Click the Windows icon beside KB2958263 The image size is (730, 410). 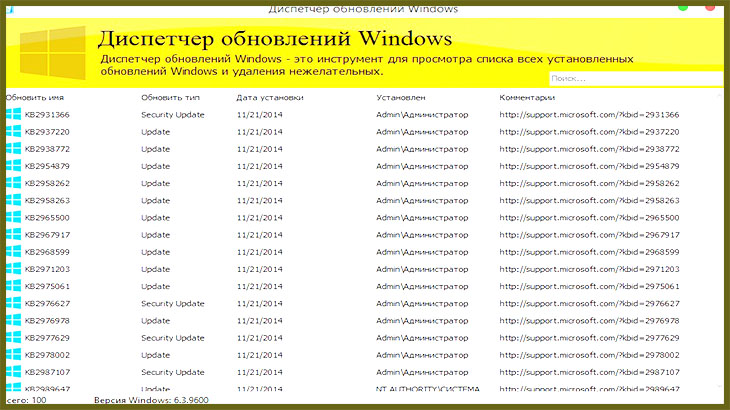tap(14, 200)
